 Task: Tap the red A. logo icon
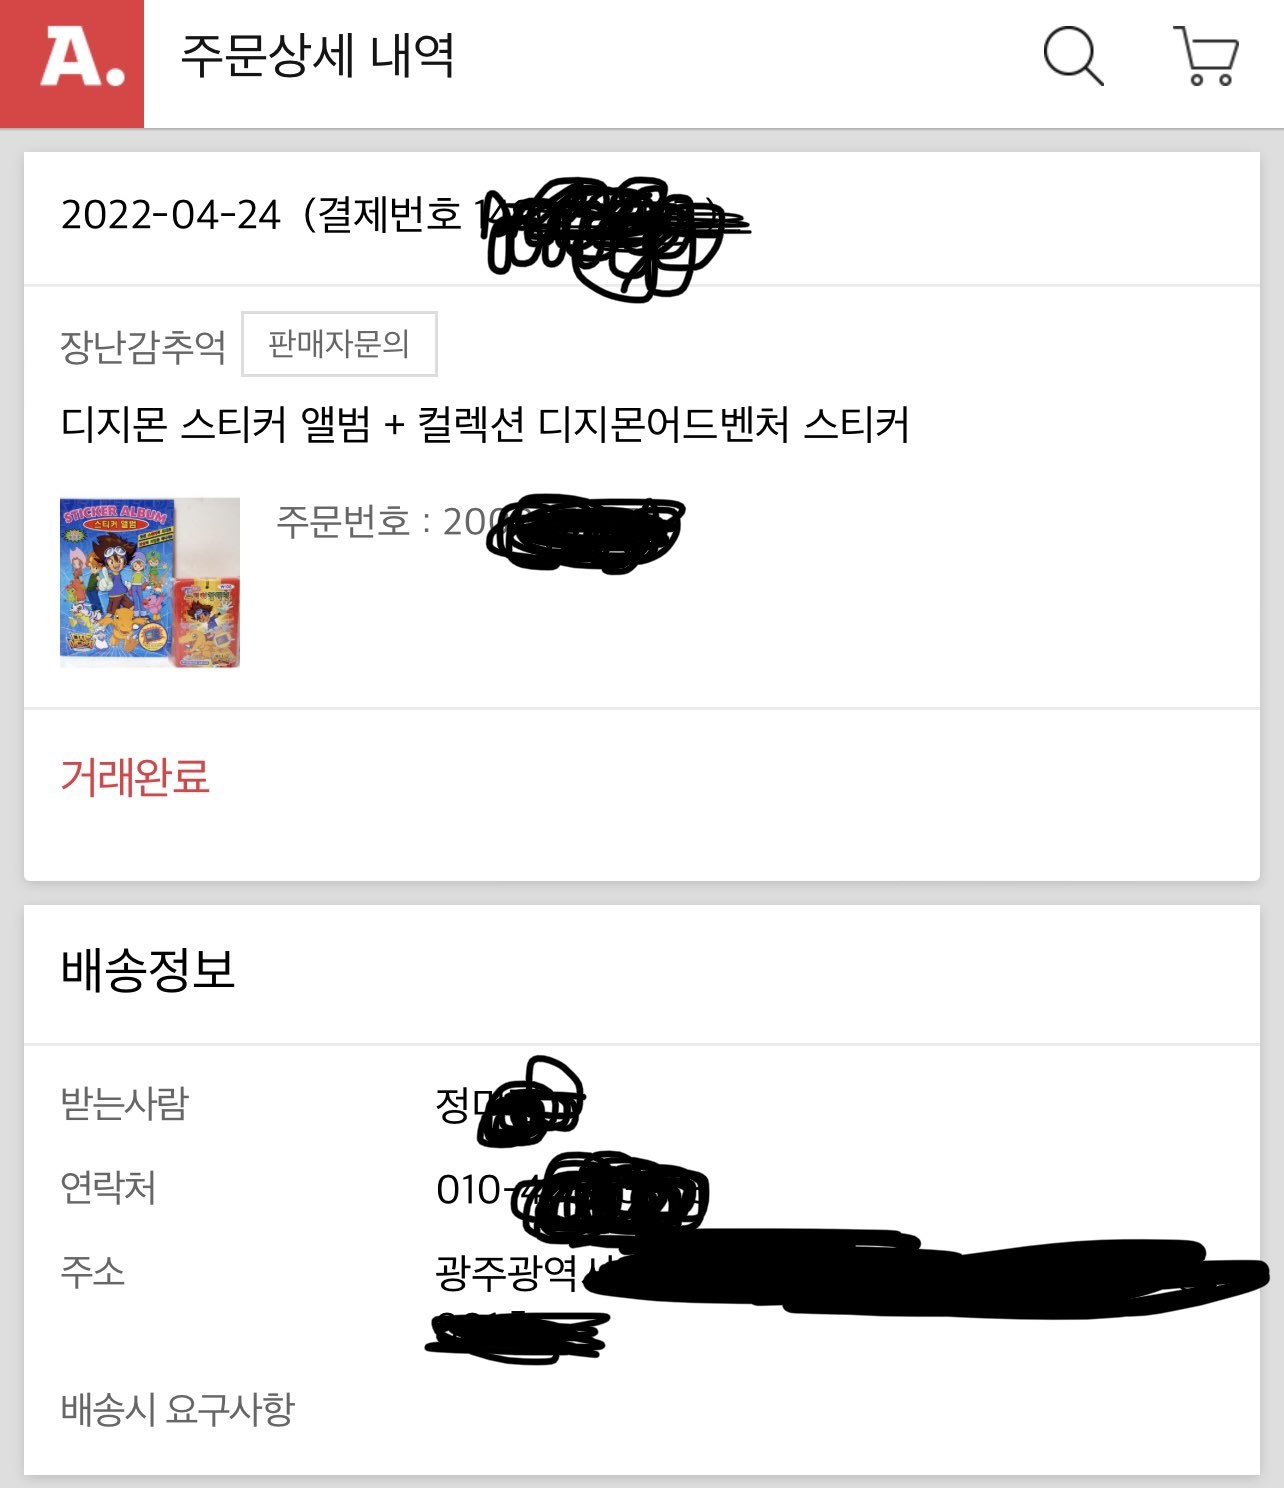pos(72,63)
